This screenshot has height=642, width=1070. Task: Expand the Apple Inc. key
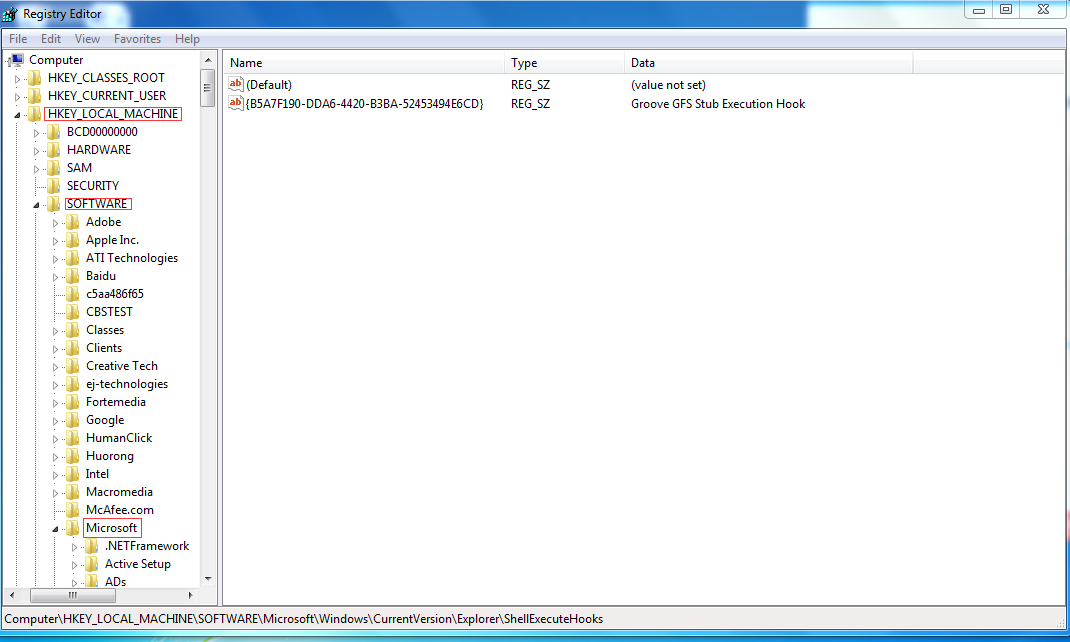tap(56, 241)
